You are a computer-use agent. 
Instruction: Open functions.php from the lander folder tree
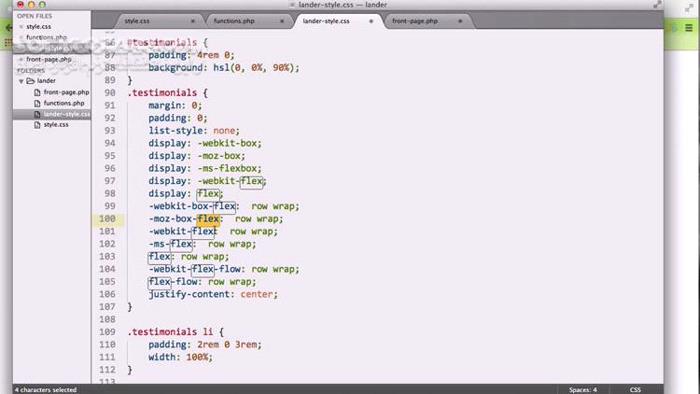tap(64, 103)
